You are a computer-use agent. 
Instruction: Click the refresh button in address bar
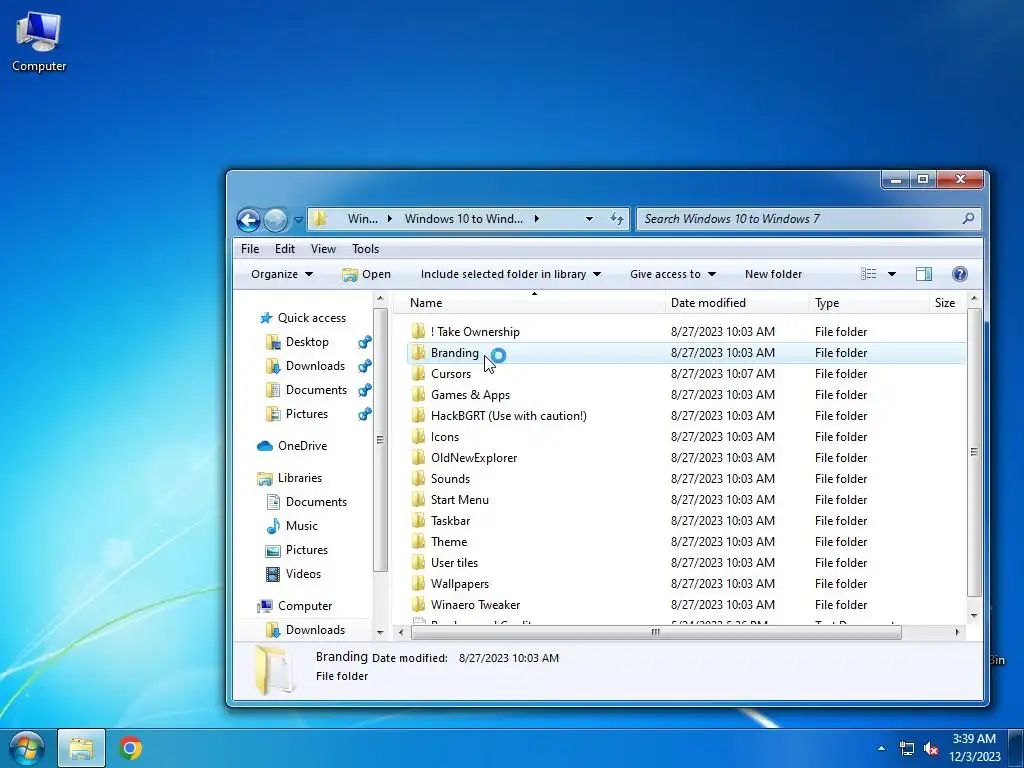coord(616,219)
